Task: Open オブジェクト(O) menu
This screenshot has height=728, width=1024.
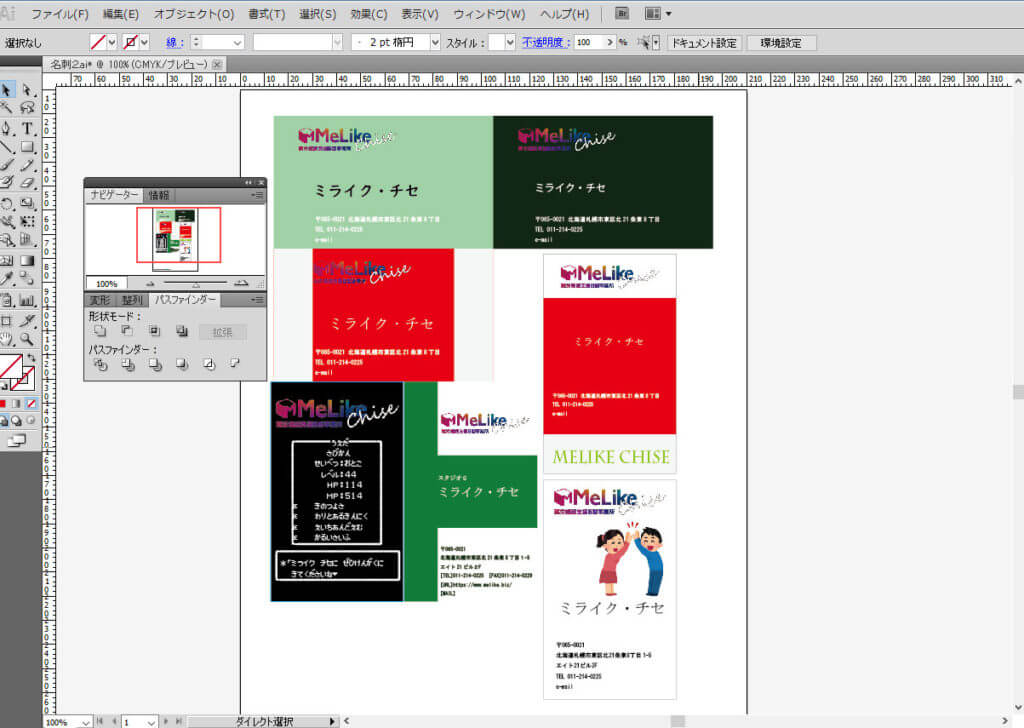Action: (x=194, y=14)
